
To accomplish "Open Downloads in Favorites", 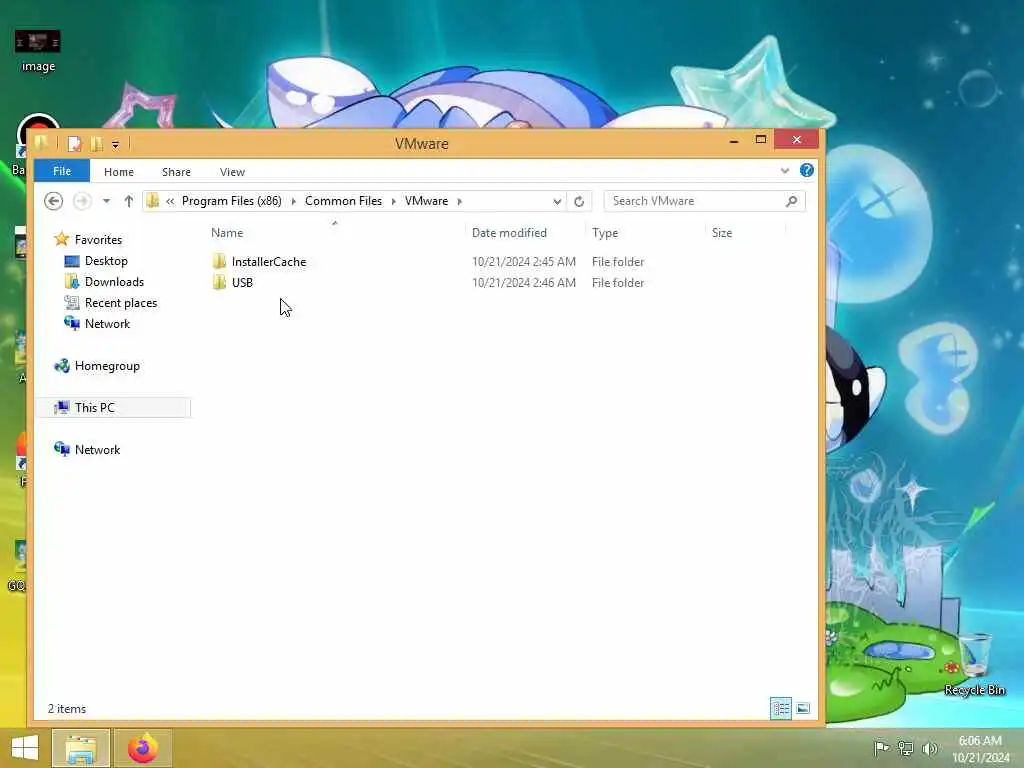I will (114, 282).
